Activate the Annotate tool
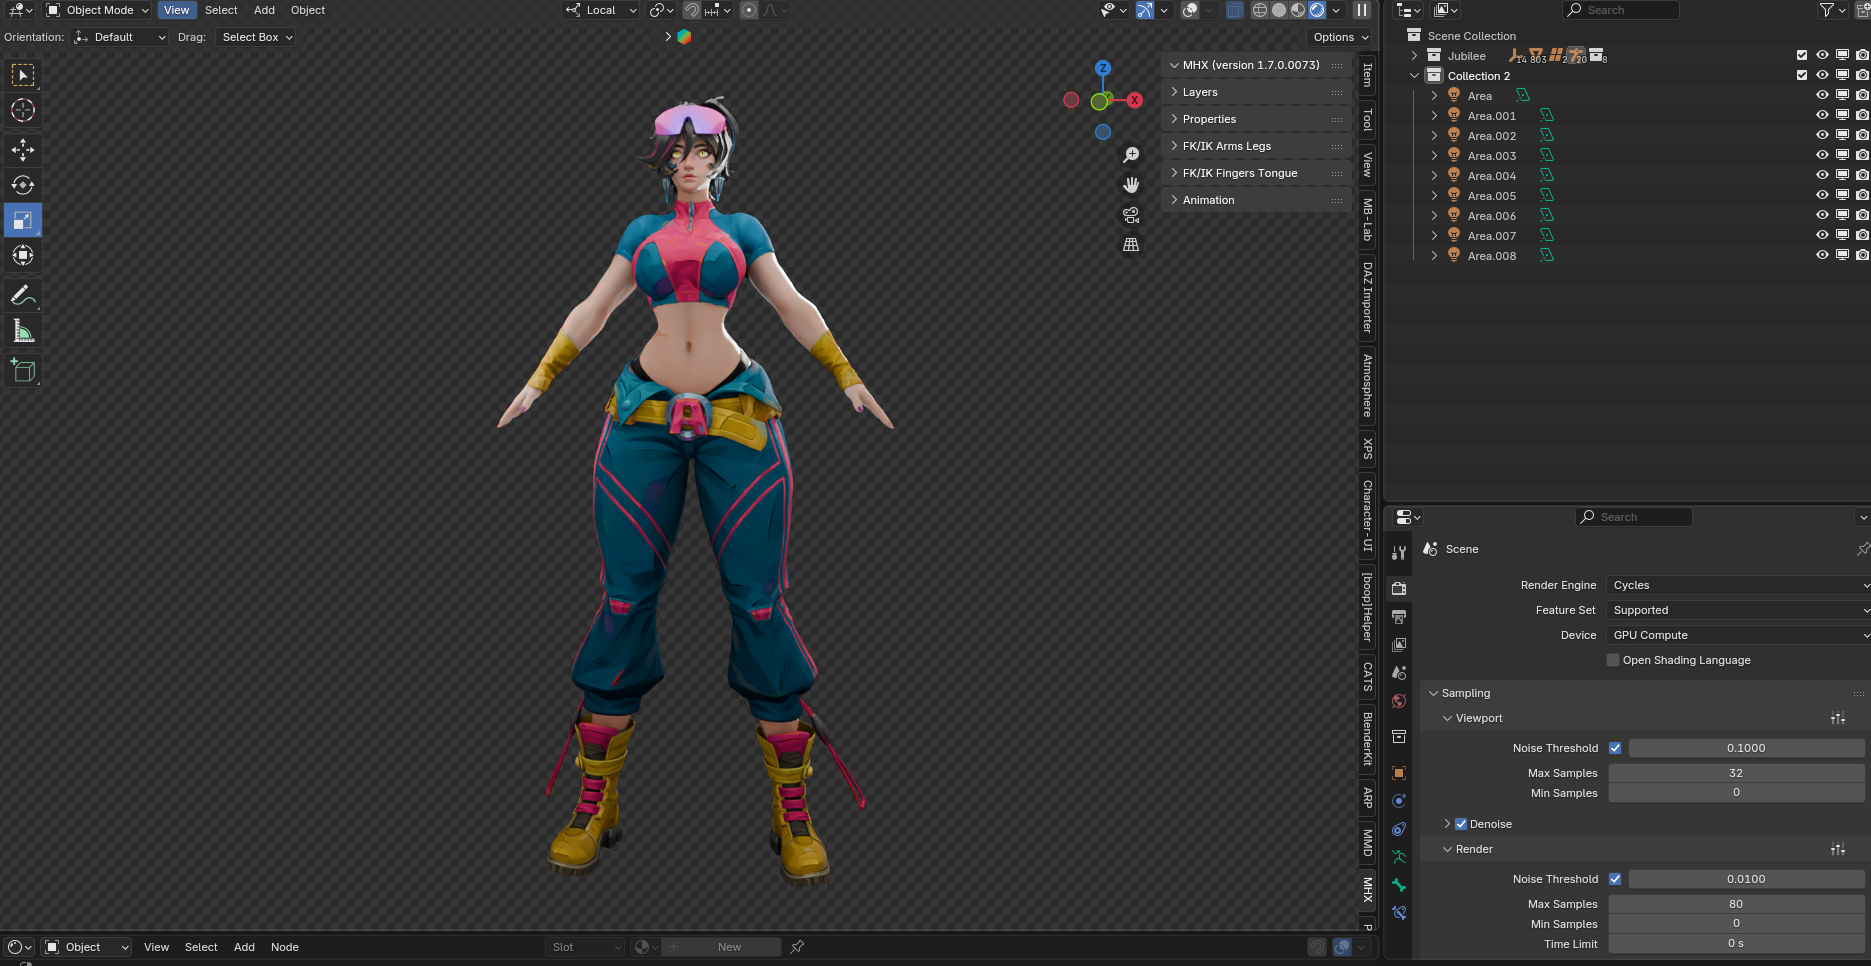This screenshot has width=1871, height=966. tap(23, 296)
